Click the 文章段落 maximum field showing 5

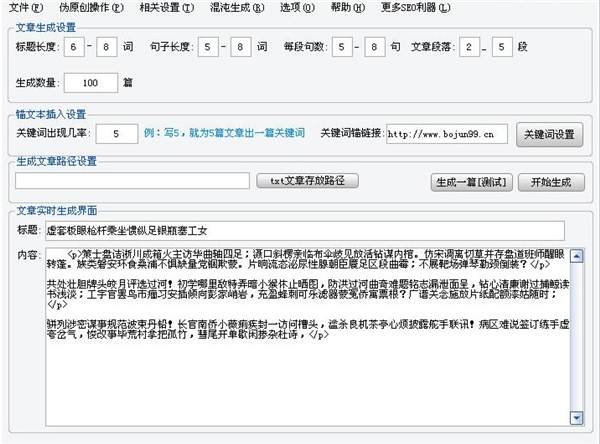[504, 47]
